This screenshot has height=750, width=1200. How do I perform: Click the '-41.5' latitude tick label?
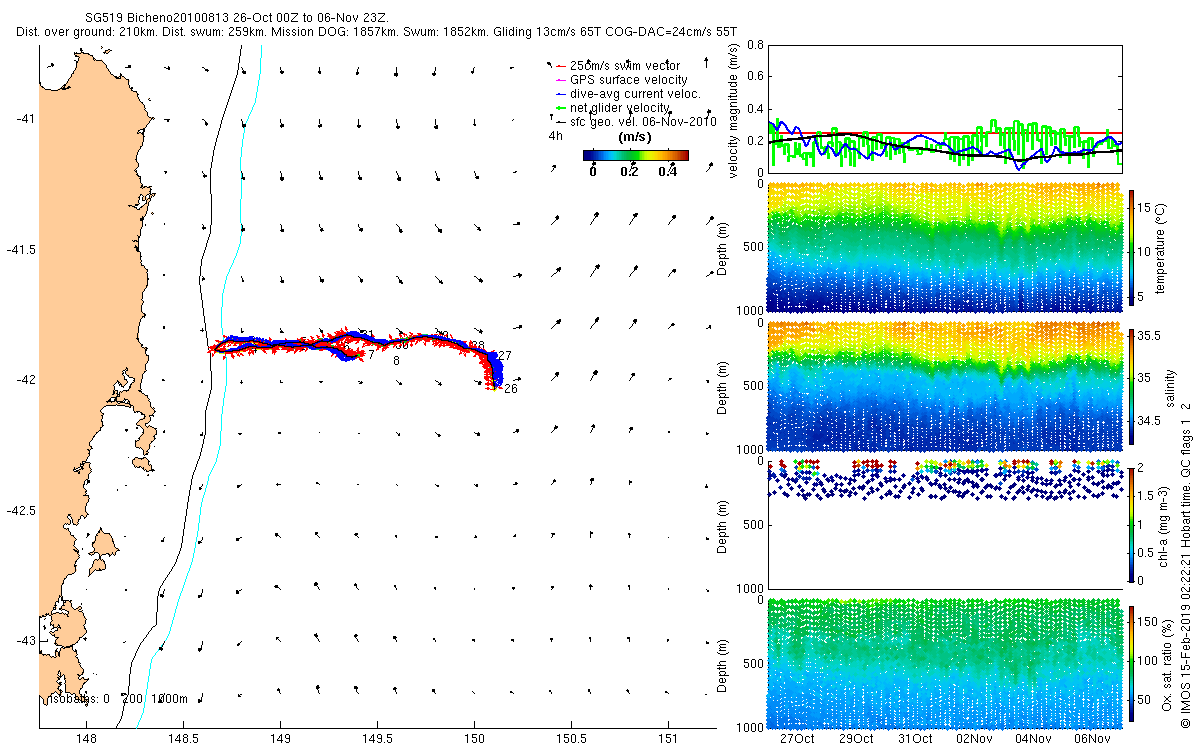click(x=22, y=249)
